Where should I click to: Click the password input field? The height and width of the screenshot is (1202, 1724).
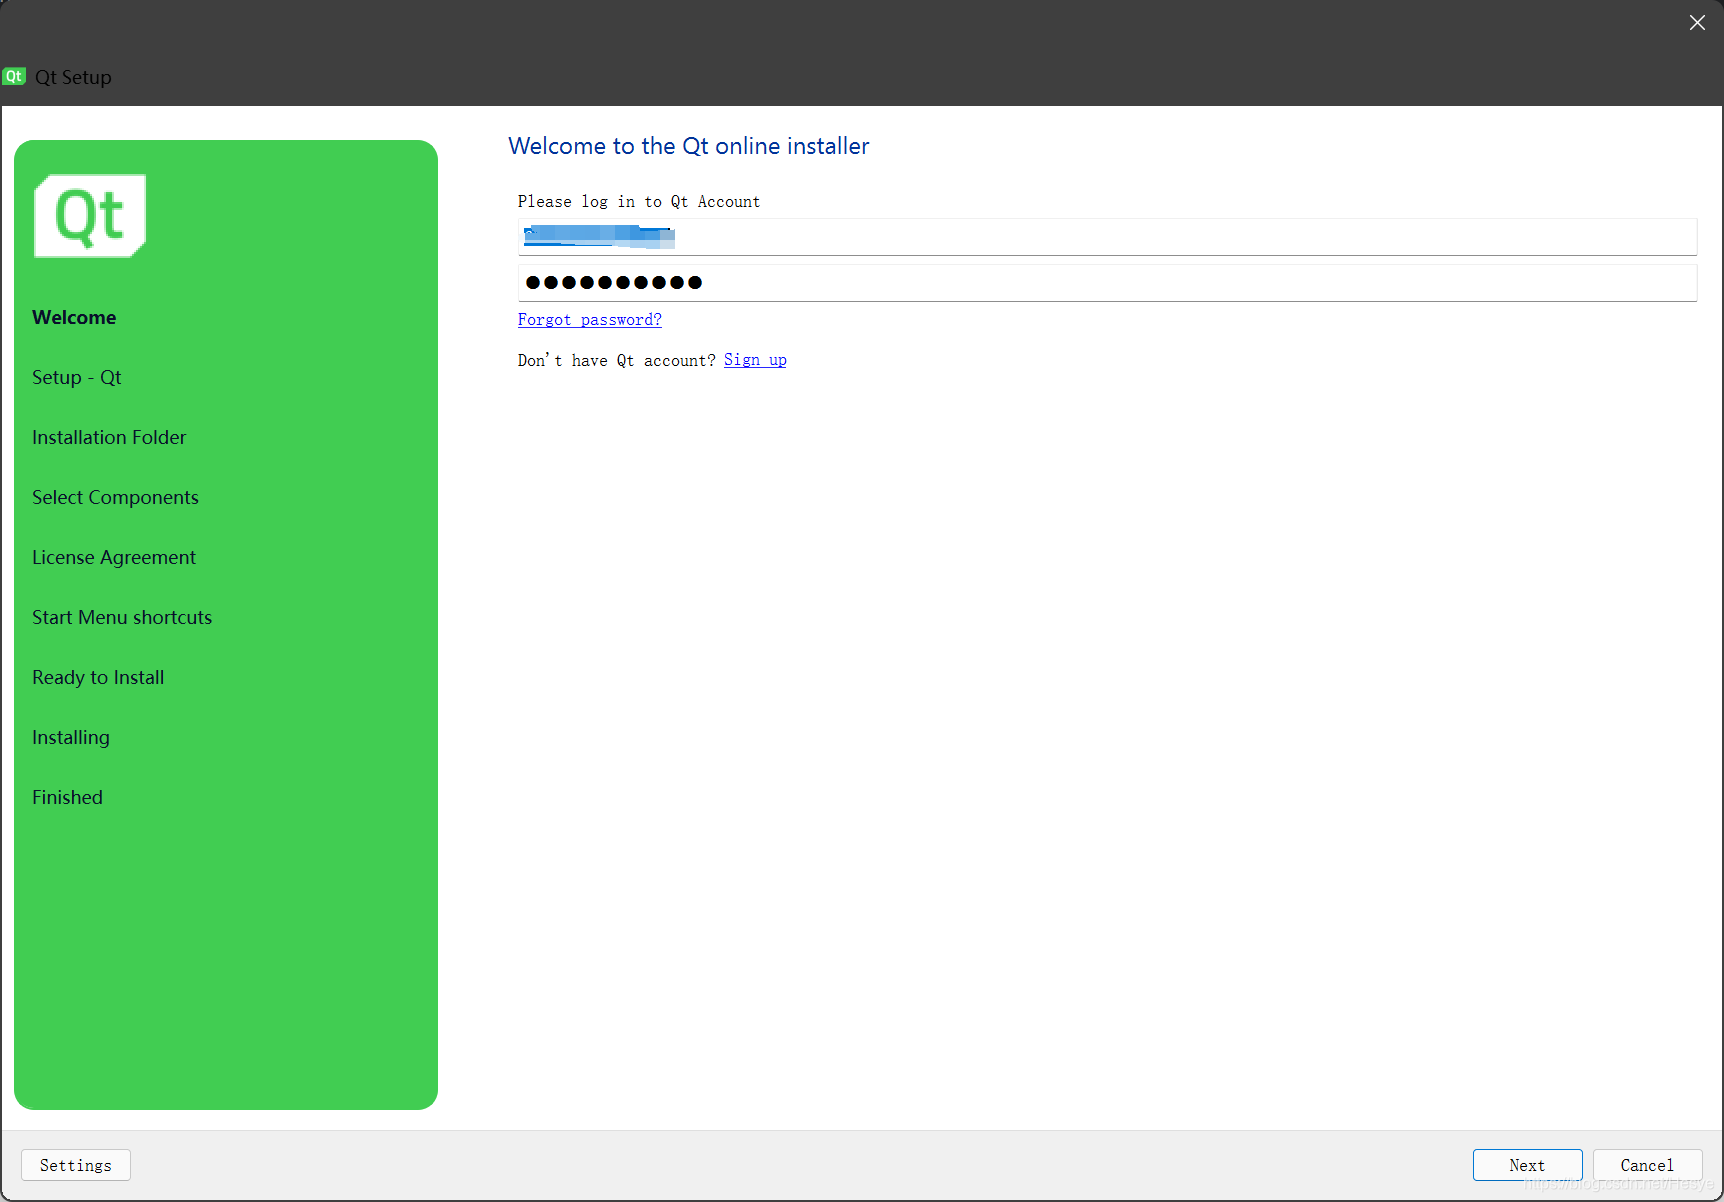(1107, 282)
